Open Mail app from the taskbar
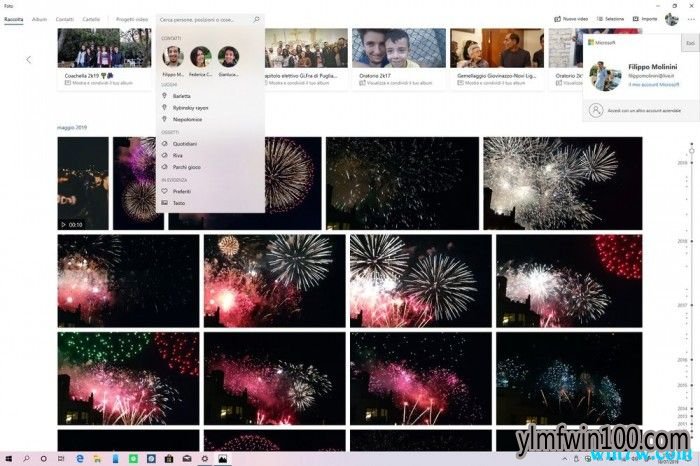Viewport: 700px width, 466px height. tap(187, 458)
